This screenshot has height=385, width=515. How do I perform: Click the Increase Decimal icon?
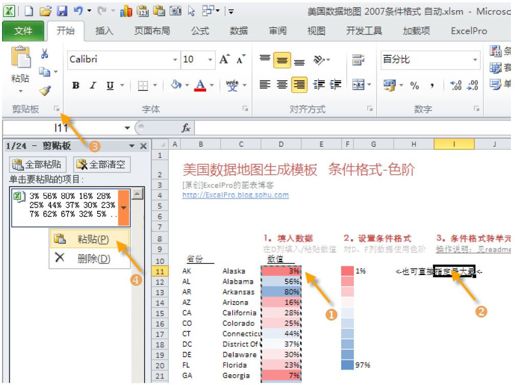click(x=456, y=85)
